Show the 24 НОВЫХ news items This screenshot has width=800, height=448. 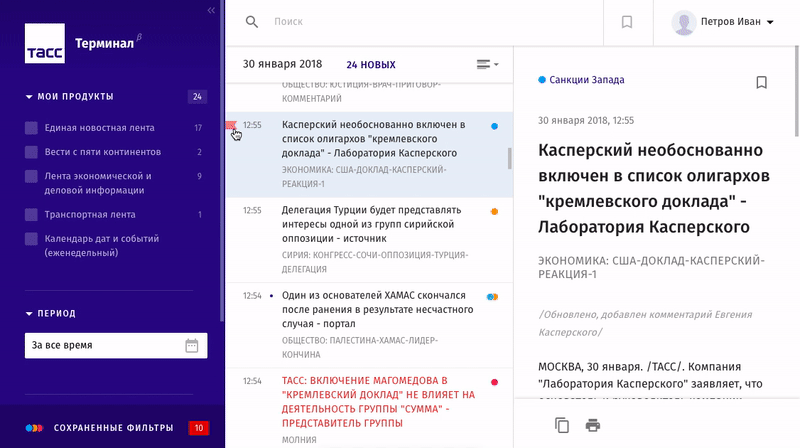coord(371,65)
